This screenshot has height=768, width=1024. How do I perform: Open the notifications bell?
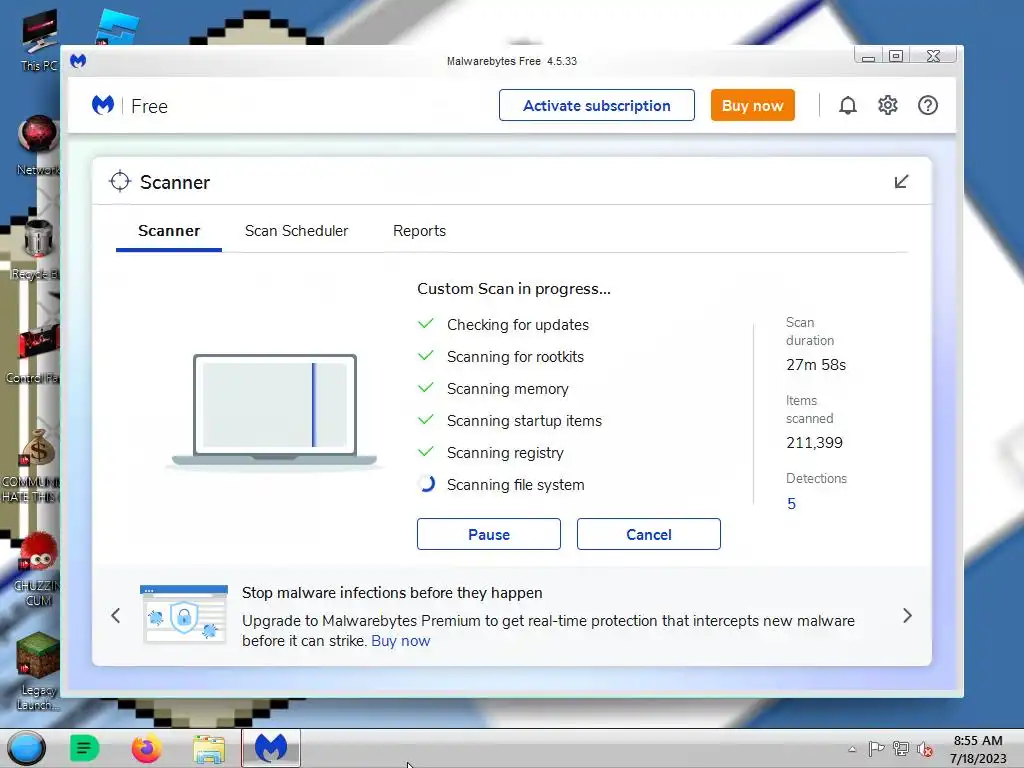848,105
